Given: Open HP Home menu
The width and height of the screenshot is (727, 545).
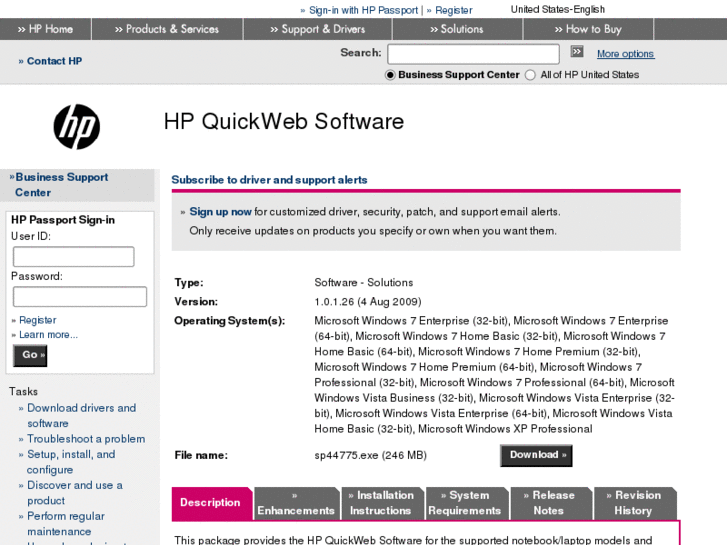Looking at the screenshot, I should point(45,29).
